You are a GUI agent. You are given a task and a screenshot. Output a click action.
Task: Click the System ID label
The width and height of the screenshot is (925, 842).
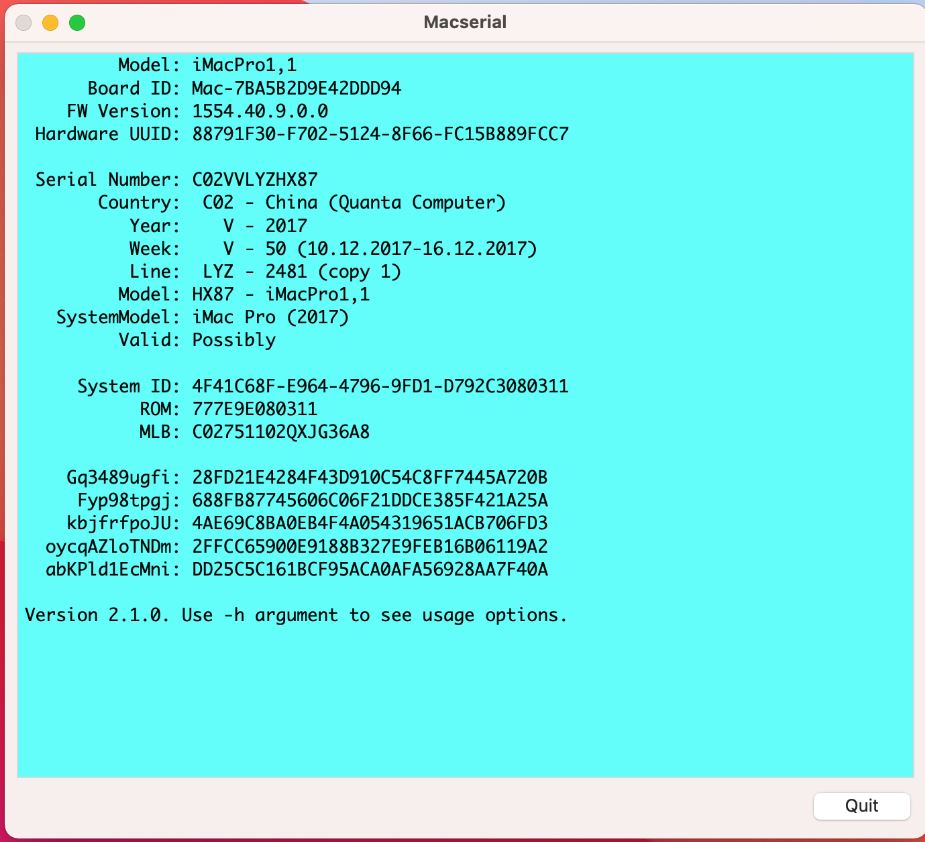128,386
